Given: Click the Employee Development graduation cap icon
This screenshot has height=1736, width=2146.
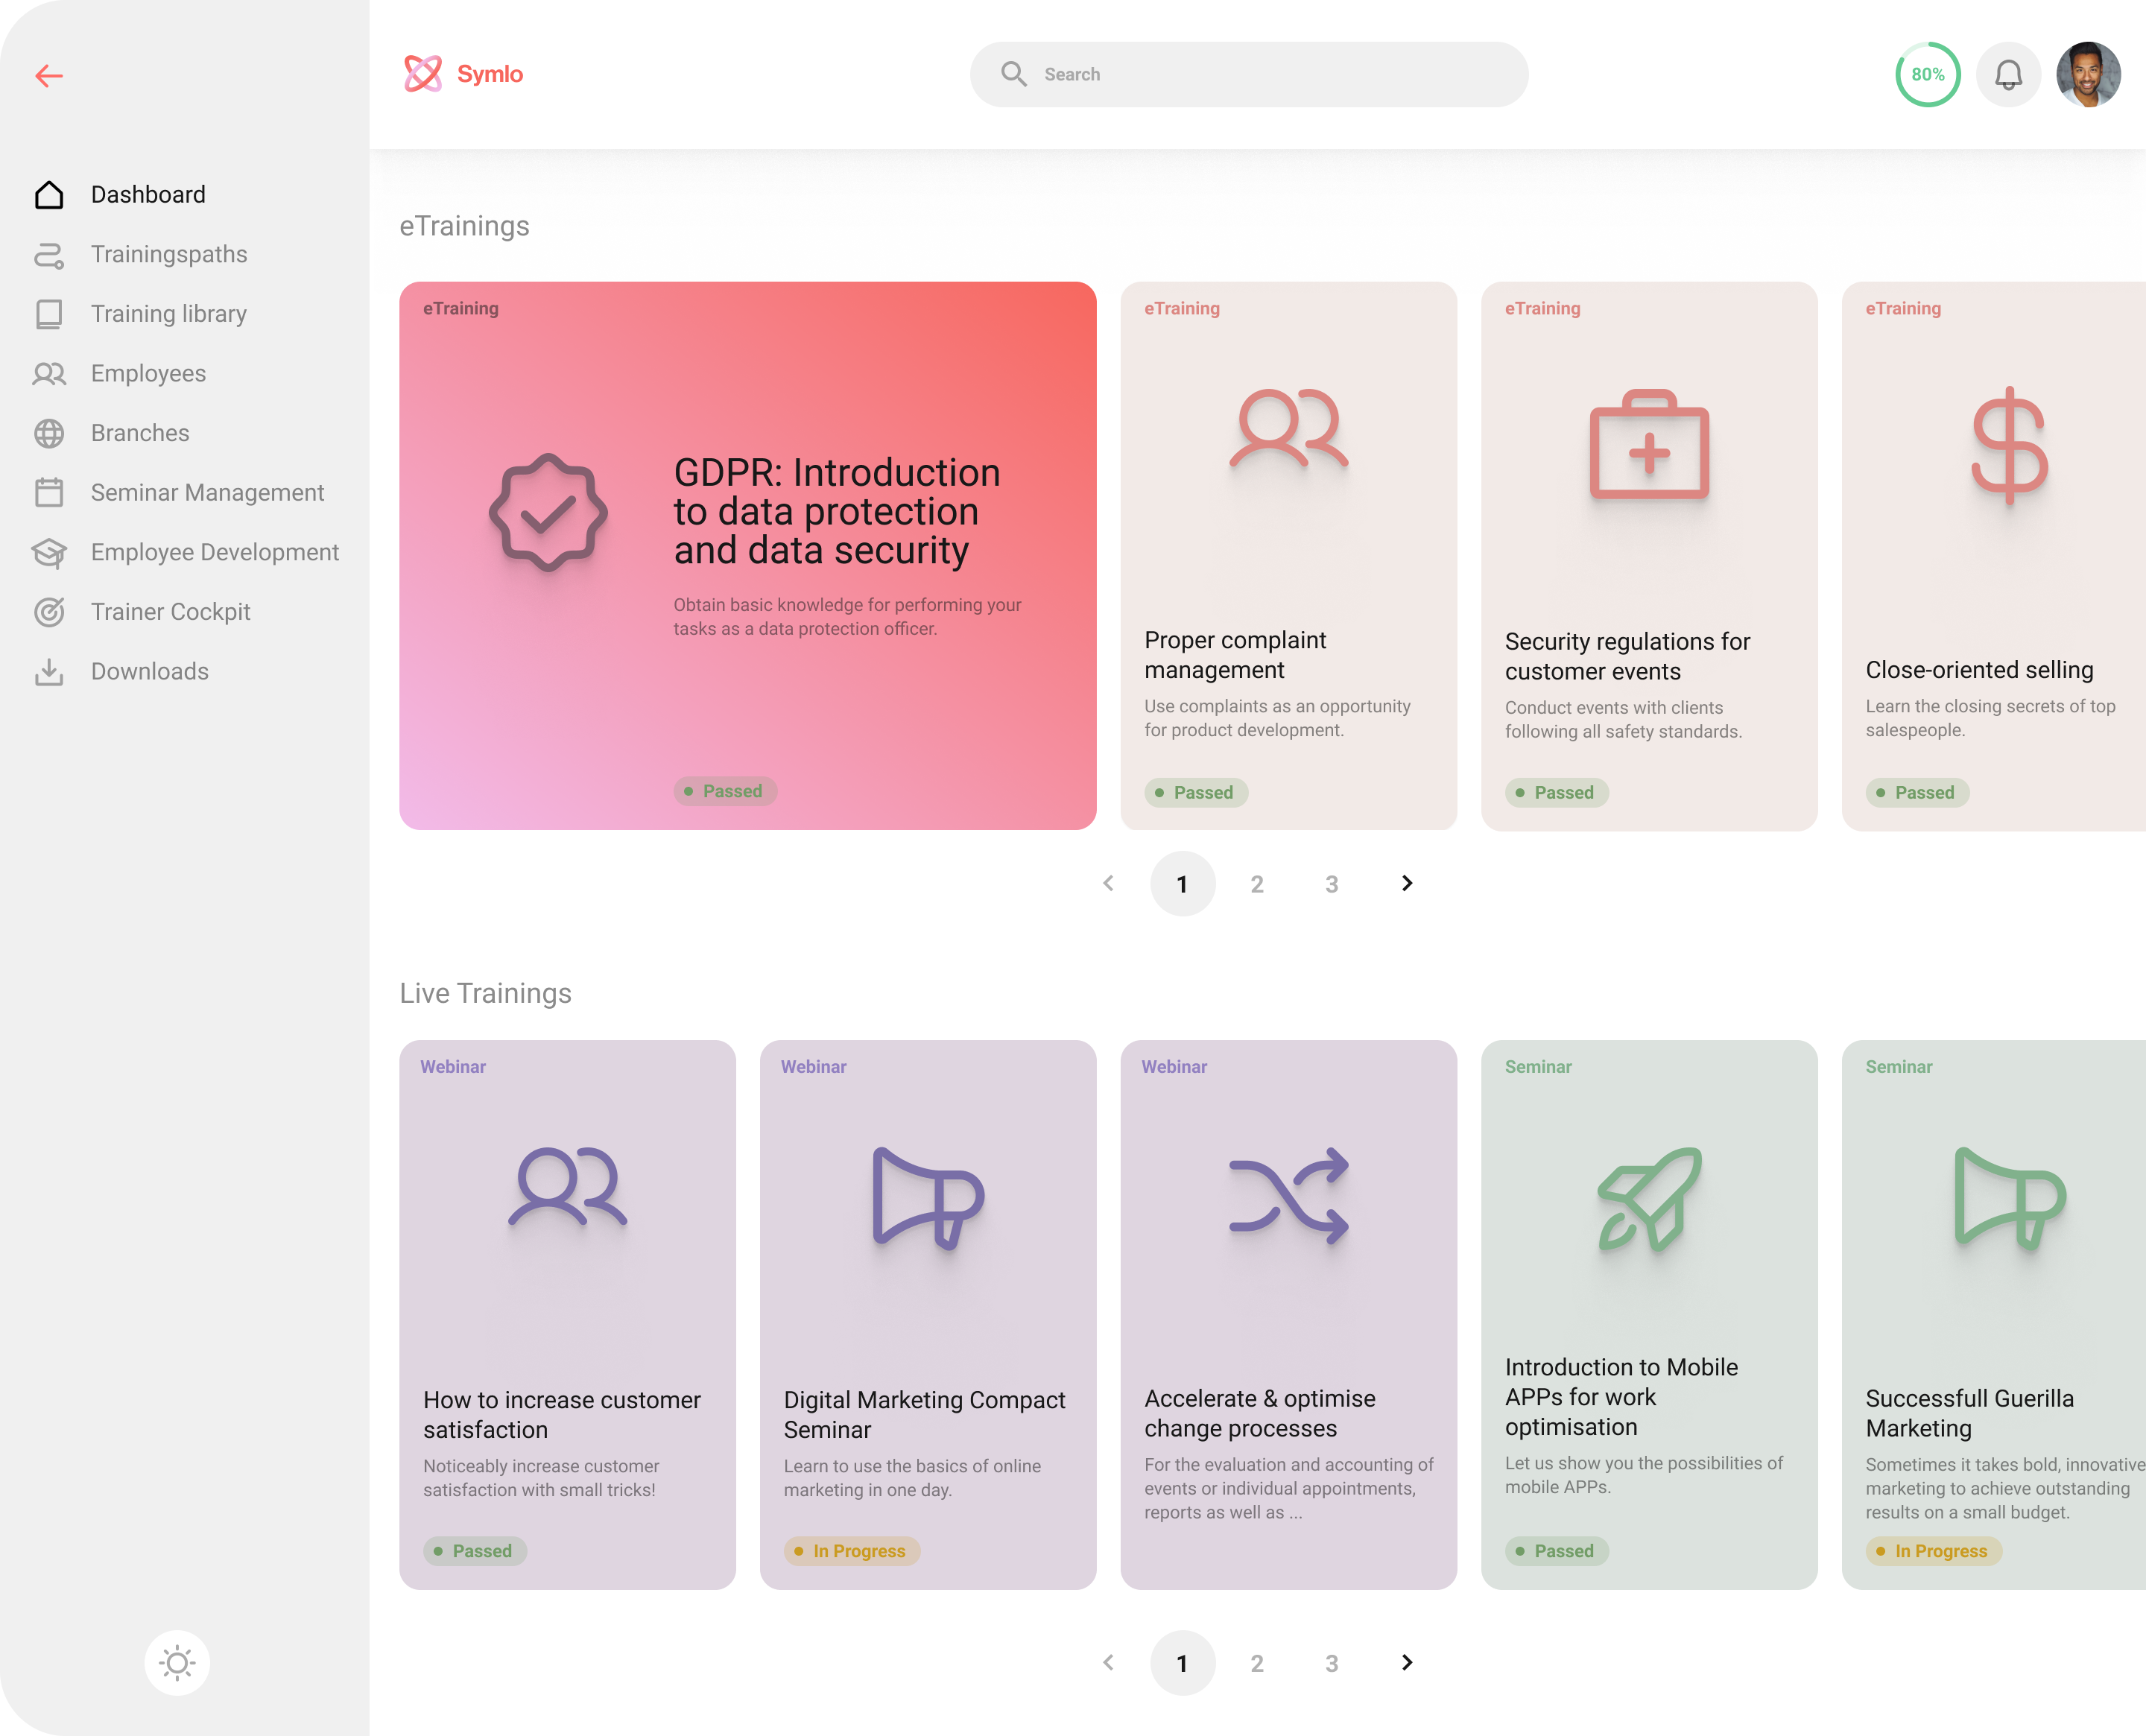Looking at the screenshot, I should [x=49, y=553].
